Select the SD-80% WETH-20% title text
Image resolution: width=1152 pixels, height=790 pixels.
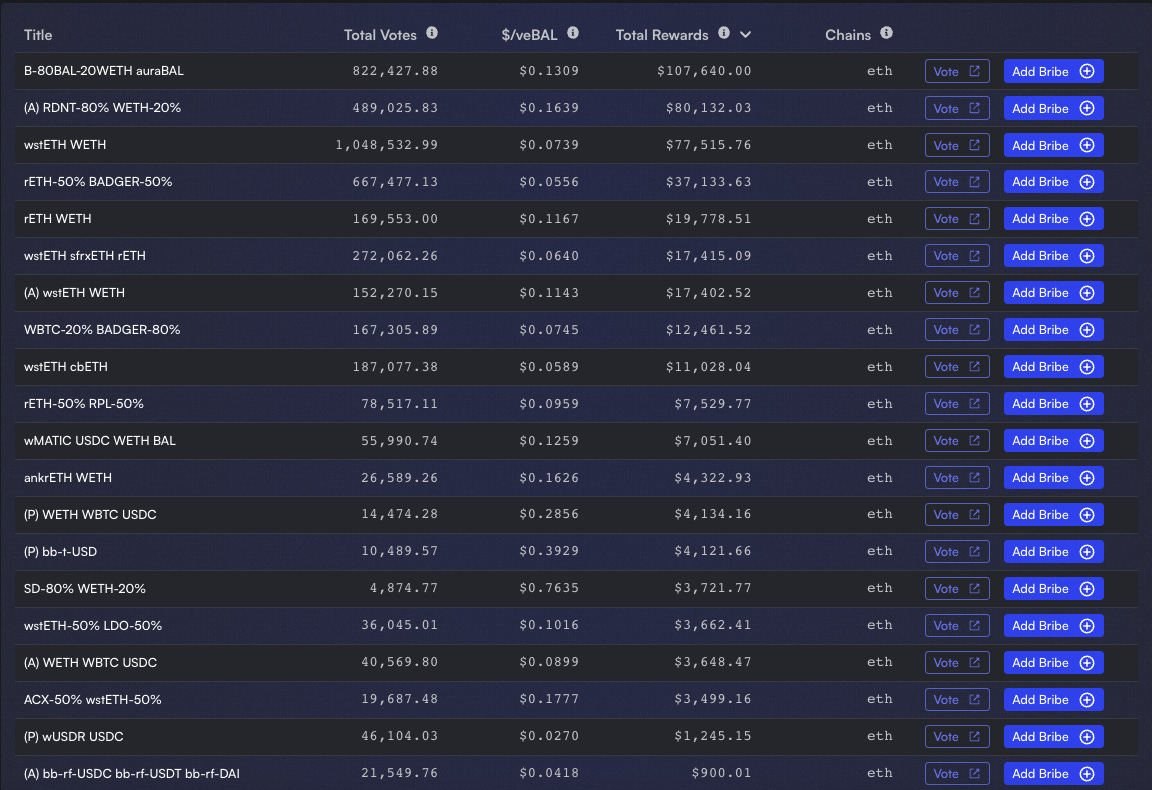(84, 589)
